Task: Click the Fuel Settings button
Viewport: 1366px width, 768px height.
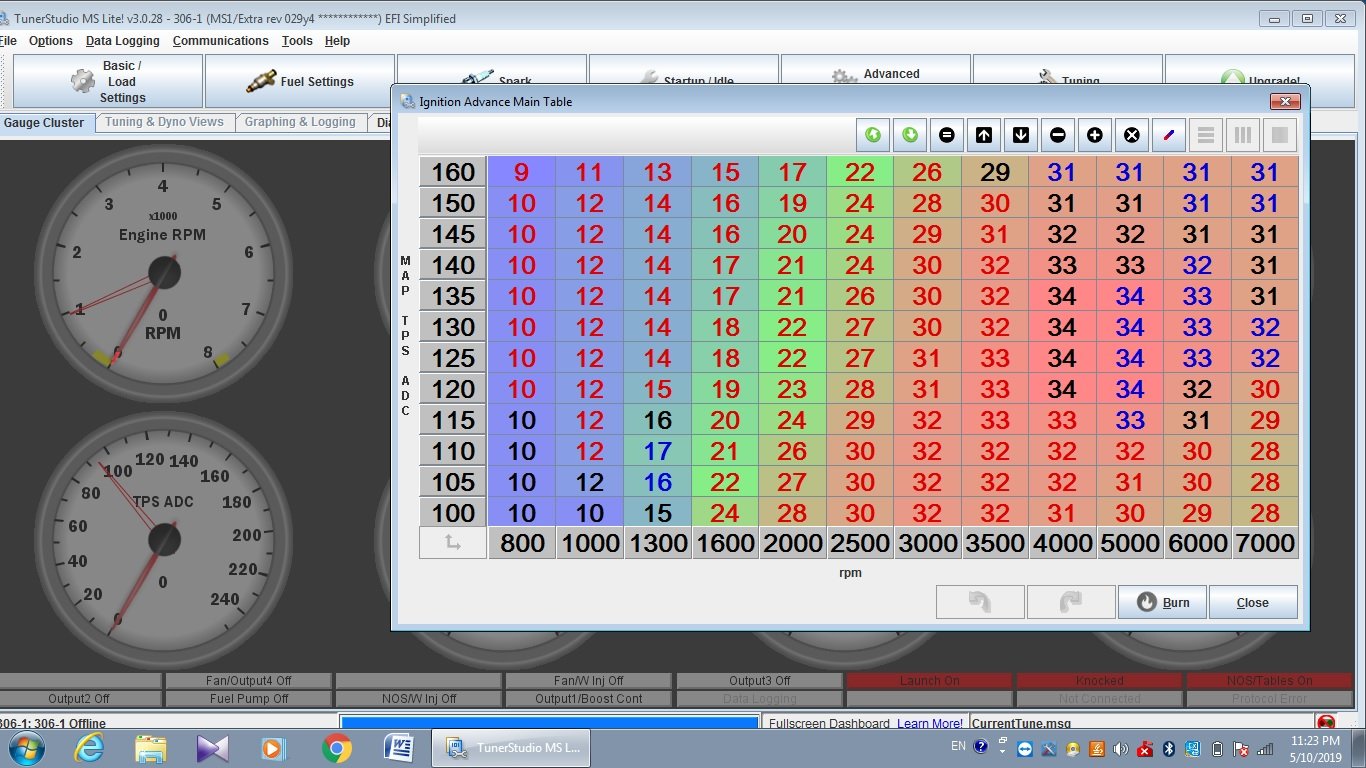Action: 300,81
